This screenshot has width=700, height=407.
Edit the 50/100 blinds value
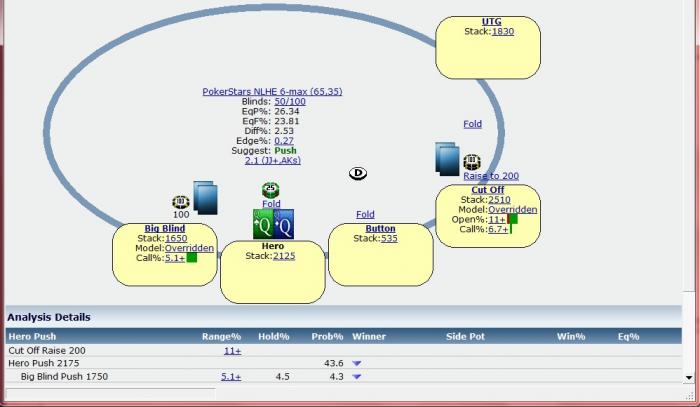[x=290, y=101]
